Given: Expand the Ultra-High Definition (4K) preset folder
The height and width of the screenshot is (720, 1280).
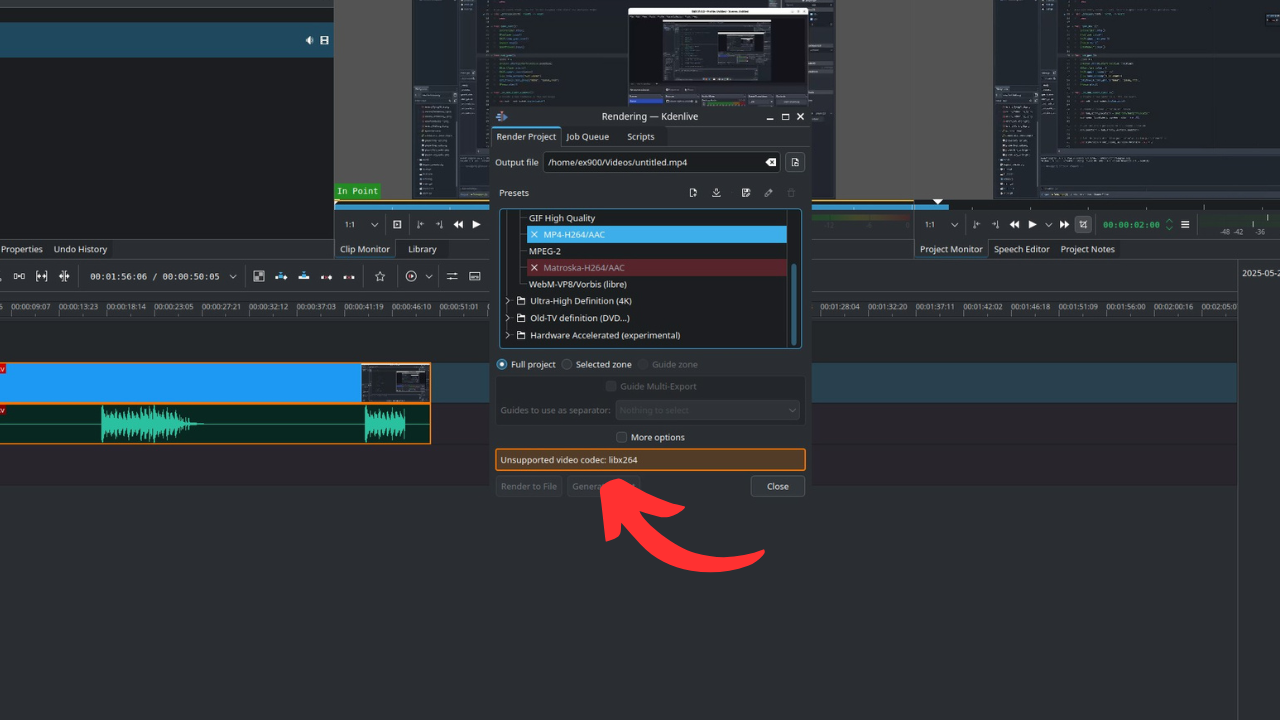Looking at the screenshot, I should 508,301.
